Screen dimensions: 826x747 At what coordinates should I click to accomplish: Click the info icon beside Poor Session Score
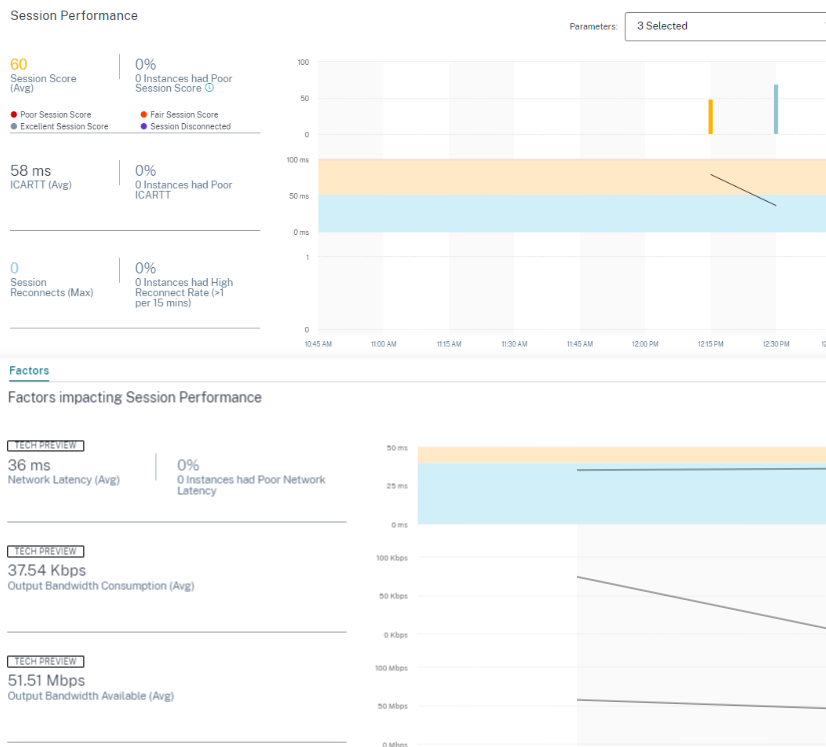209,88
